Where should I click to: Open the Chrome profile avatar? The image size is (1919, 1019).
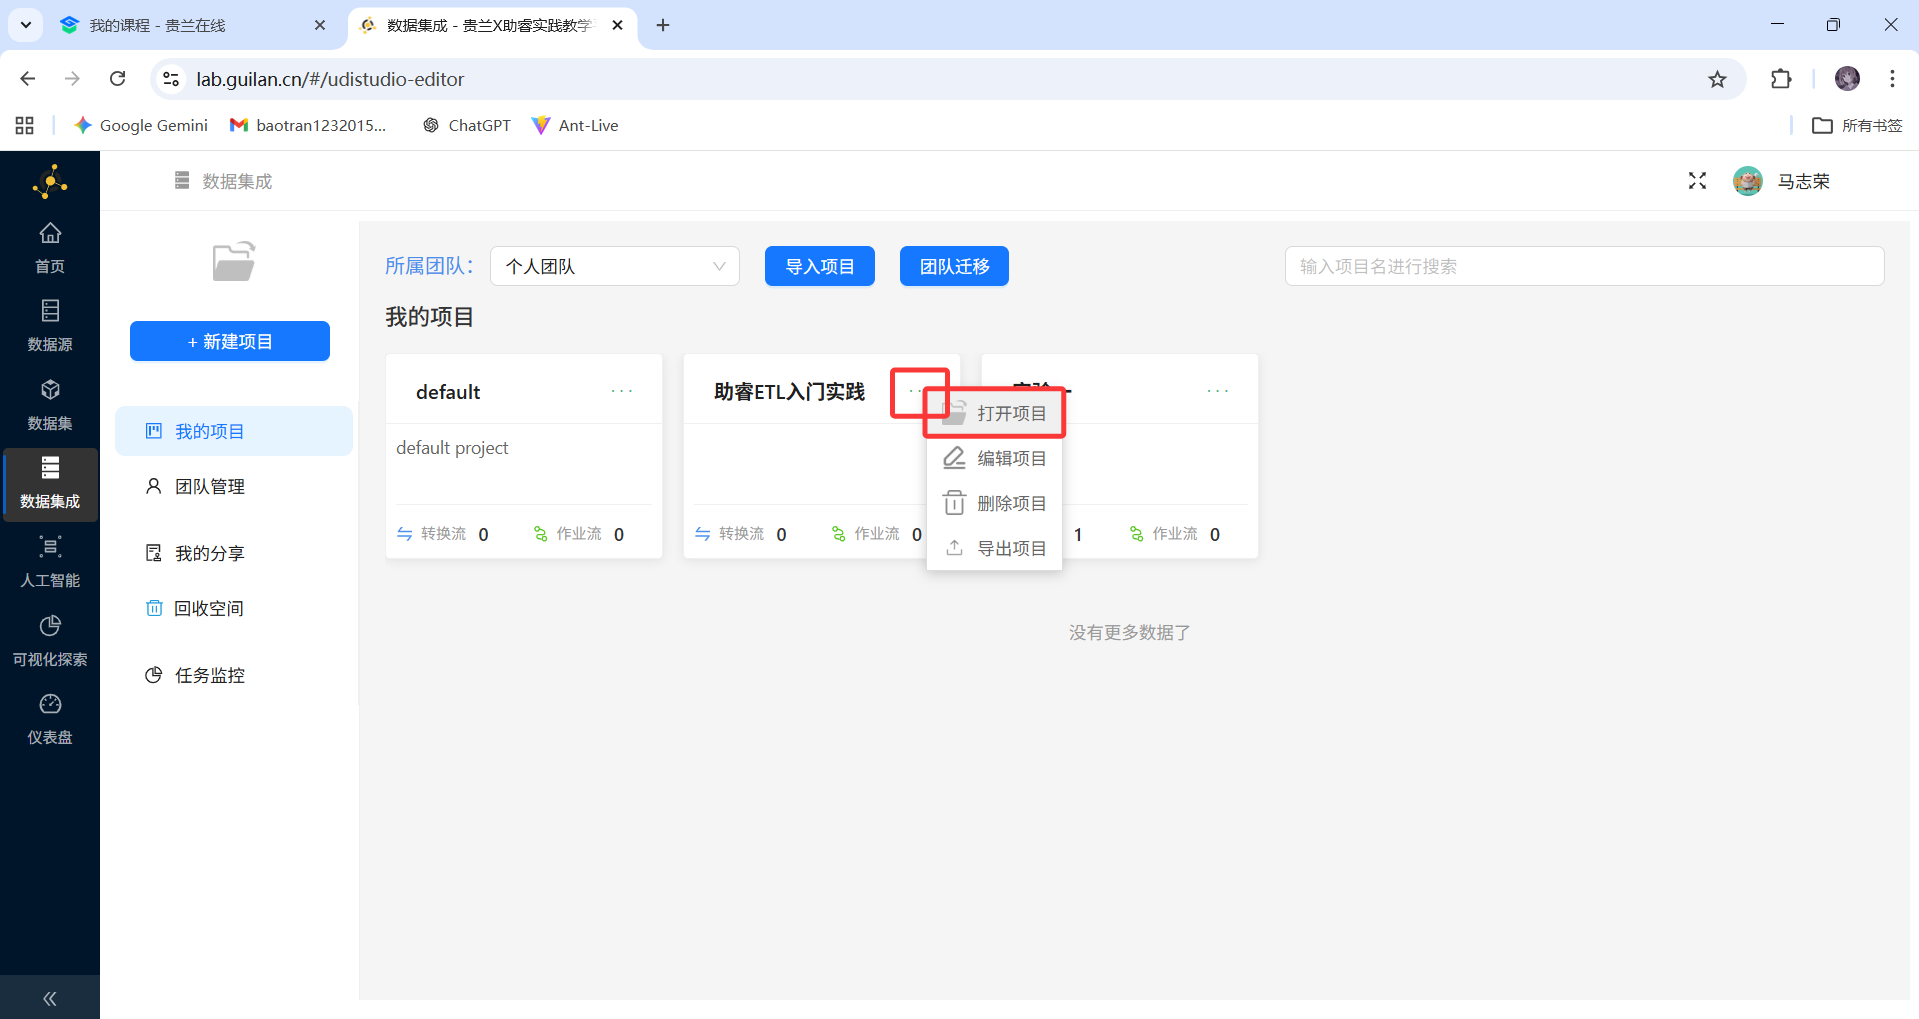tap(1847, 79)
